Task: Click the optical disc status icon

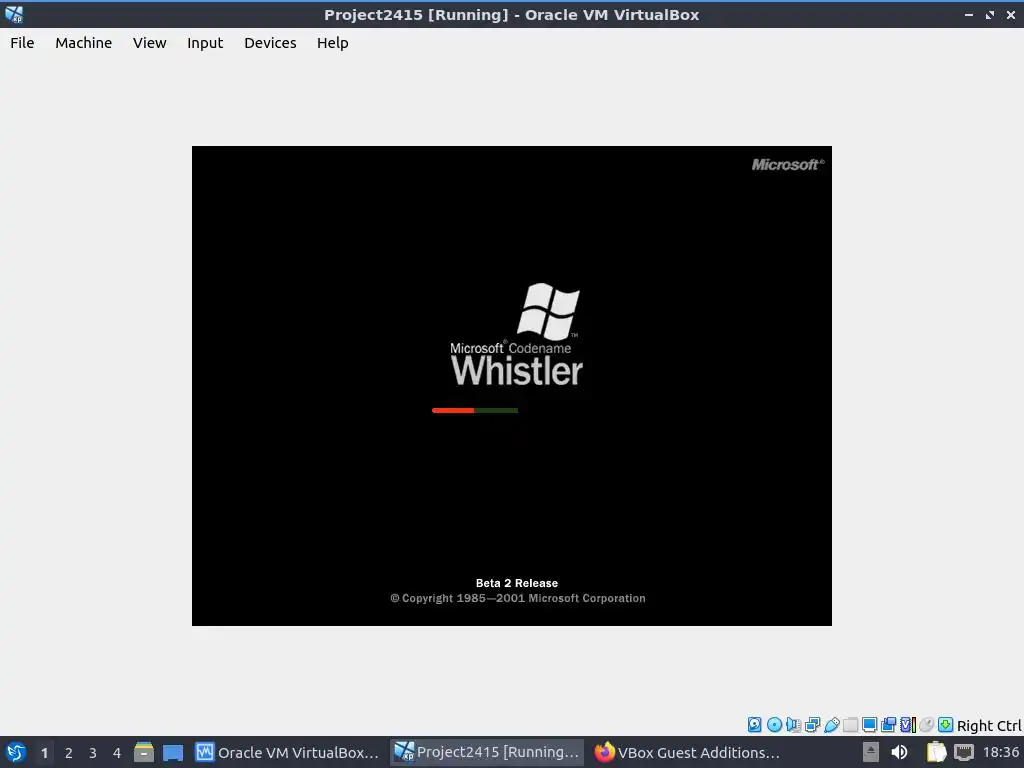Action: (x=774, y=724)
